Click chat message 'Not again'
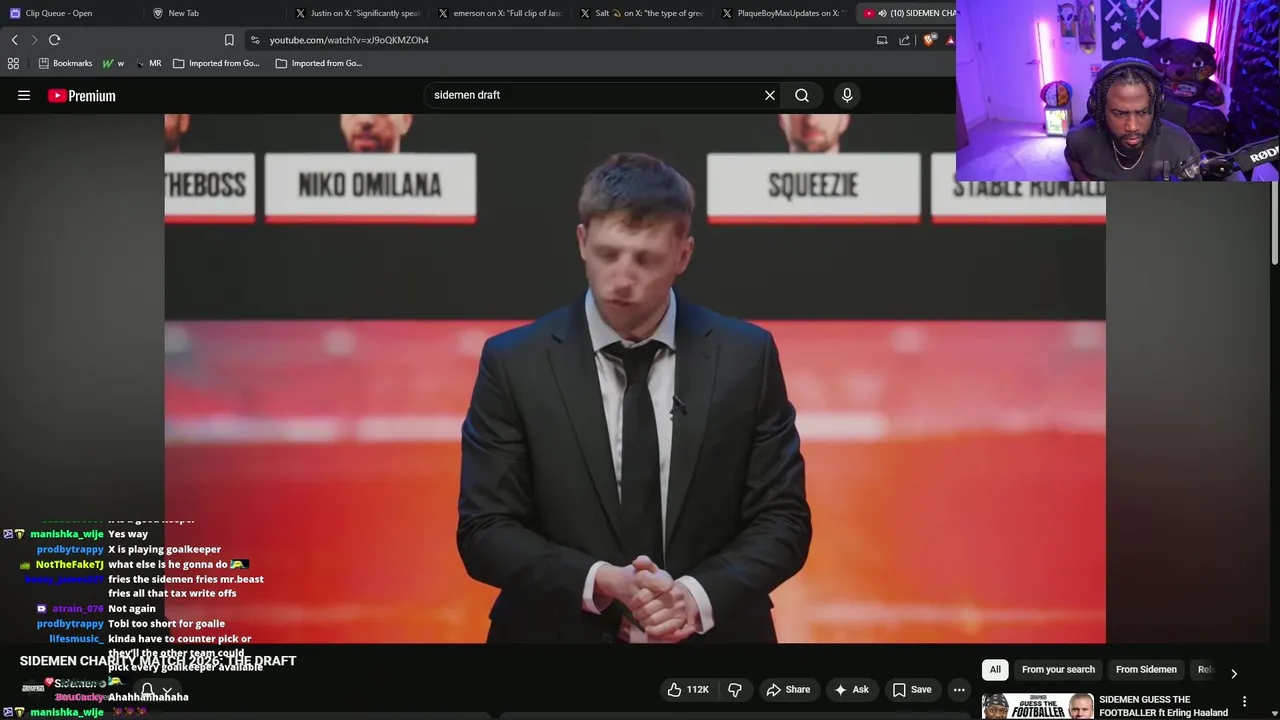Image resolution: width=1280 pixels, height=720 pixels. (132, 608)
